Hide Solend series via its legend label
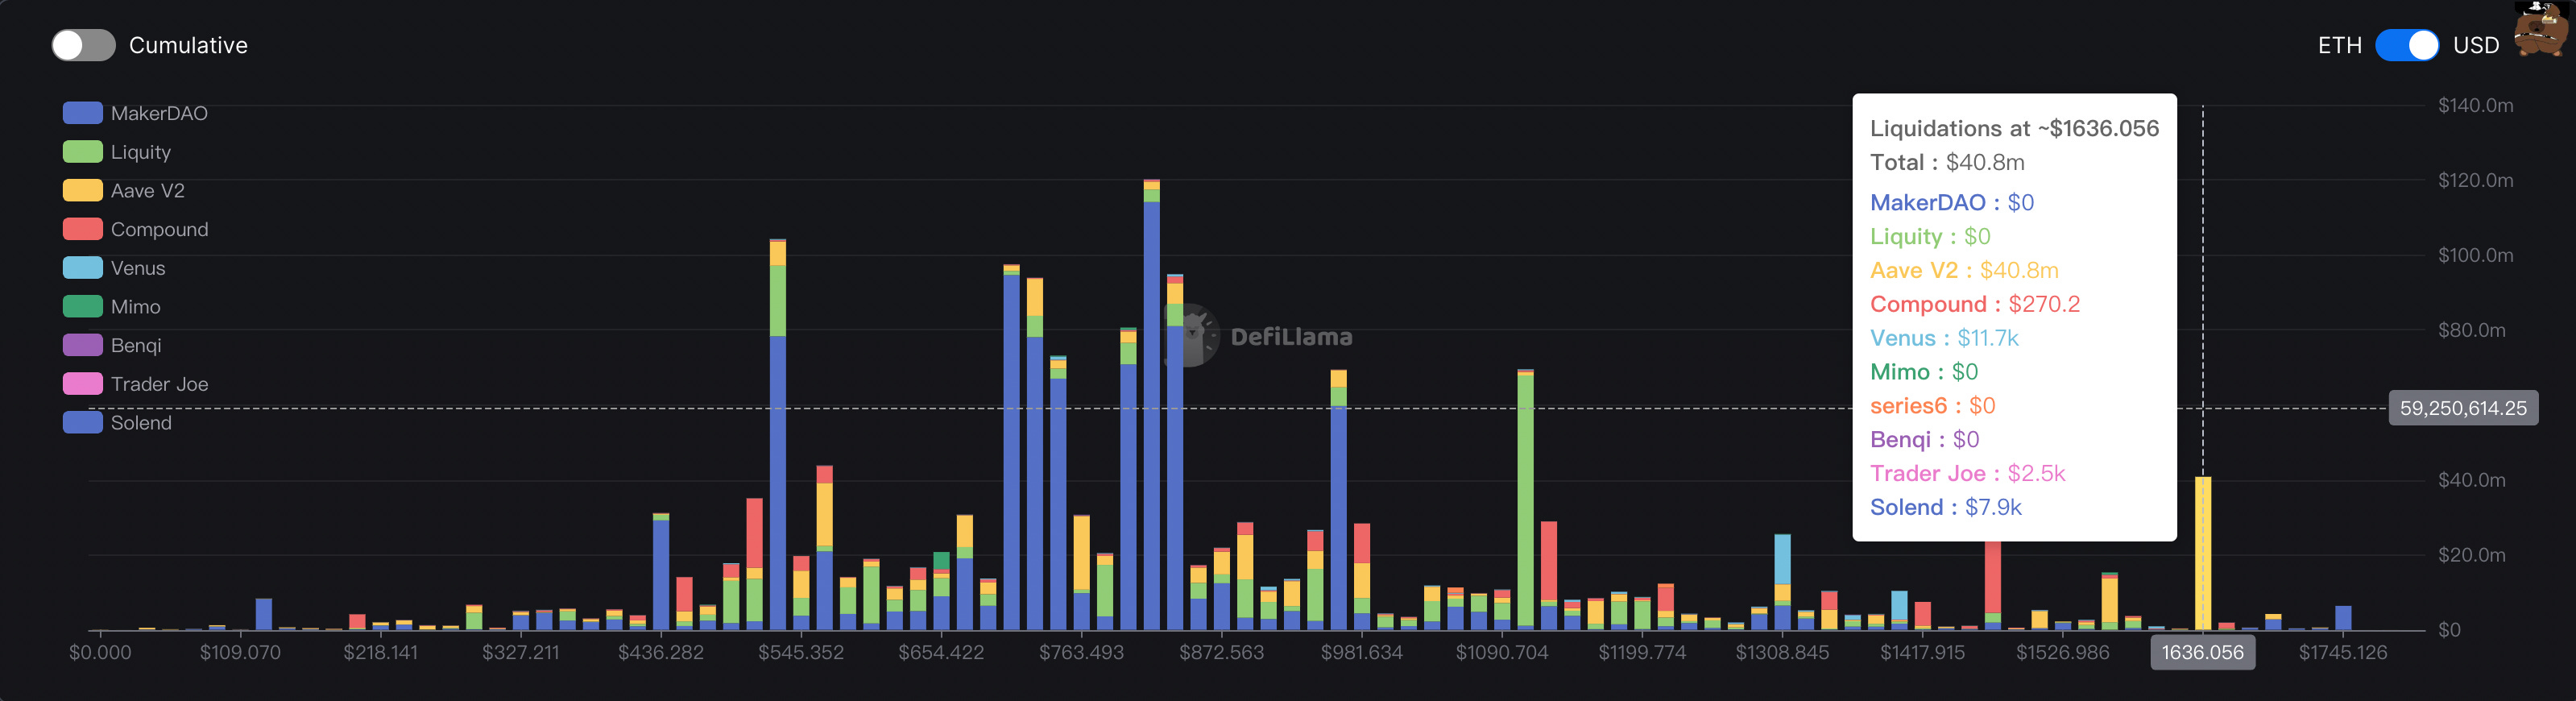 point(141,422)
